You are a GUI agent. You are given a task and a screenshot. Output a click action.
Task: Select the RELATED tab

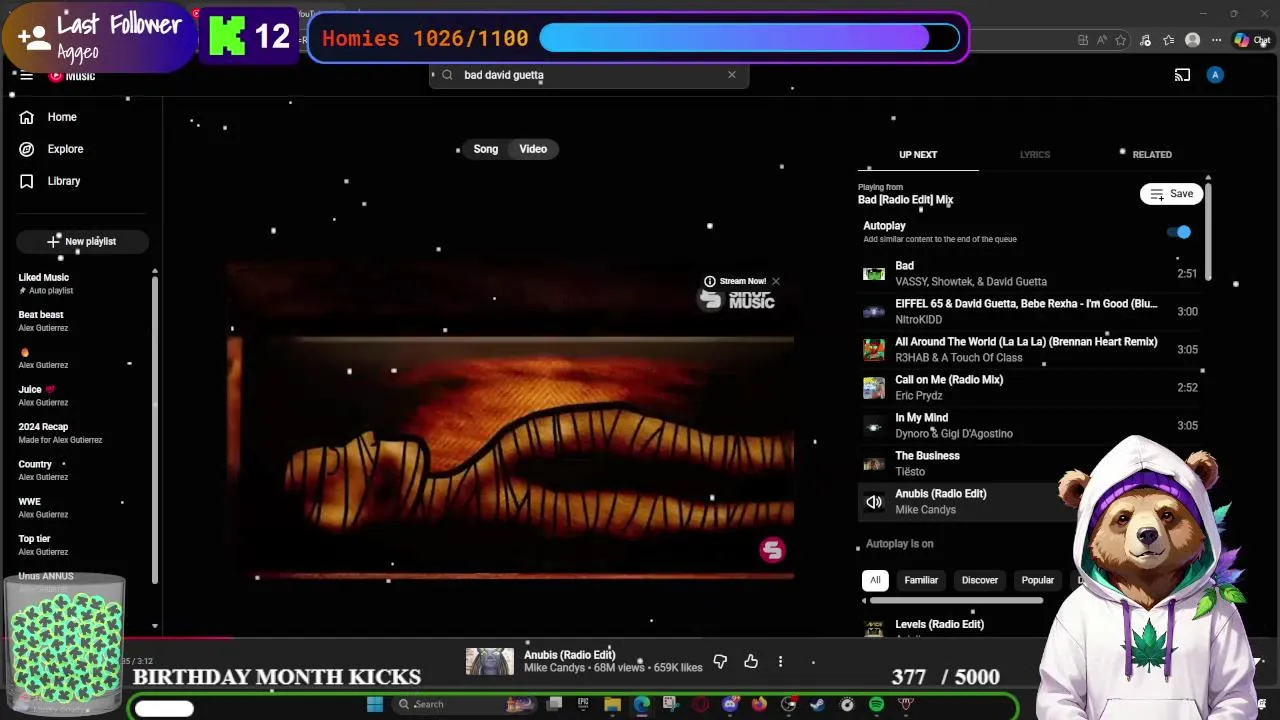(1152, 155)
